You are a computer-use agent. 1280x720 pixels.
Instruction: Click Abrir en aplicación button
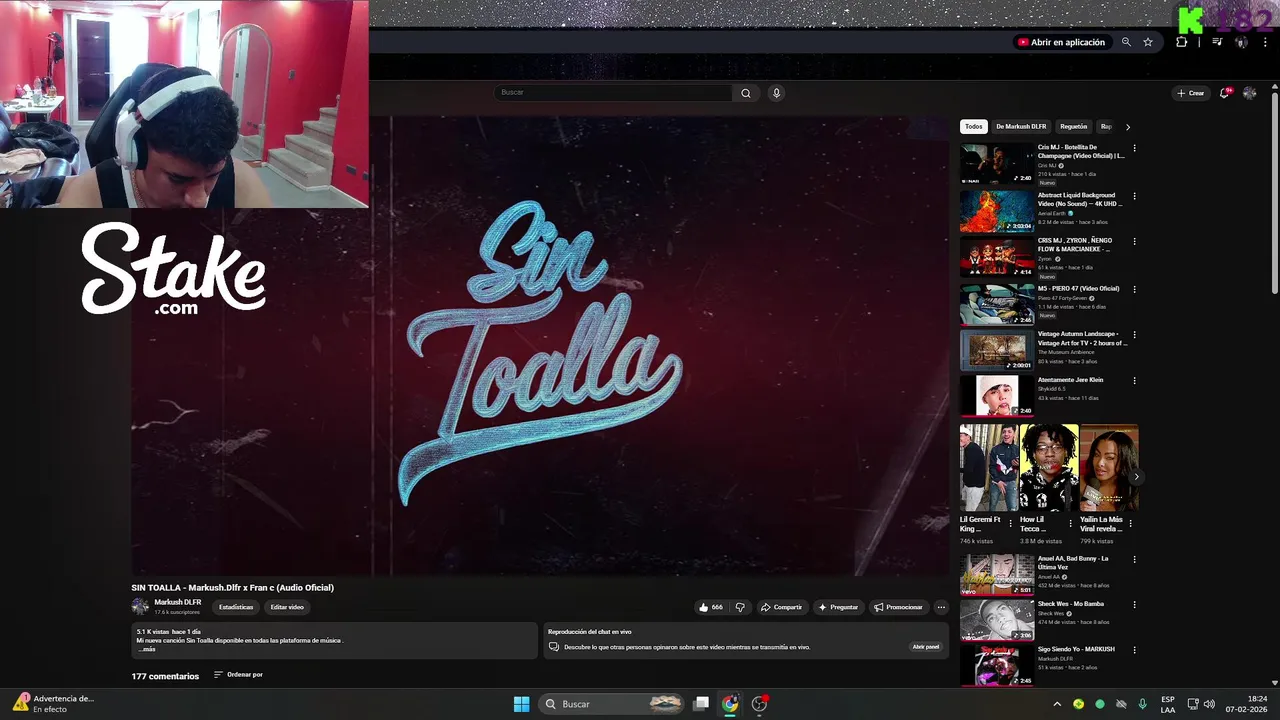[1061, 42]
